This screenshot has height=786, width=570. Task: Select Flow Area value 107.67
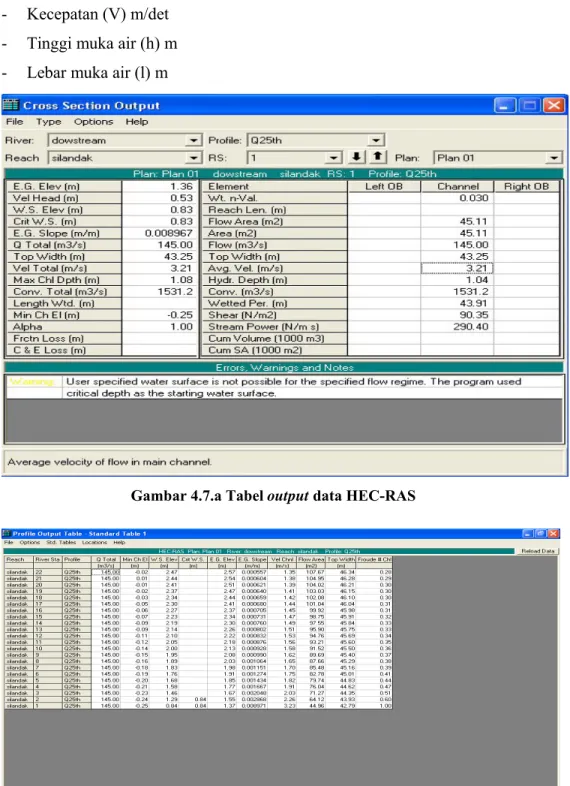pyautogui.click(x=311, y=572)
